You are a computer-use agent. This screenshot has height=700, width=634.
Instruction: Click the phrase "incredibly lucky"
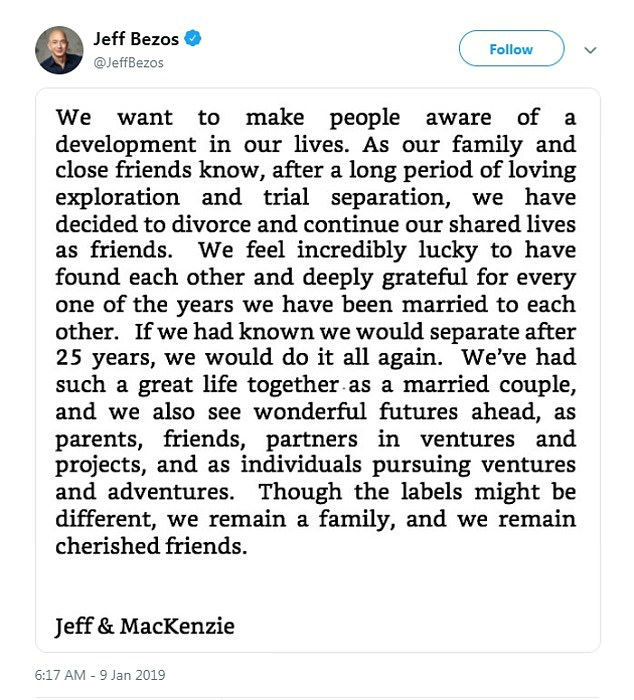[388, 250]
